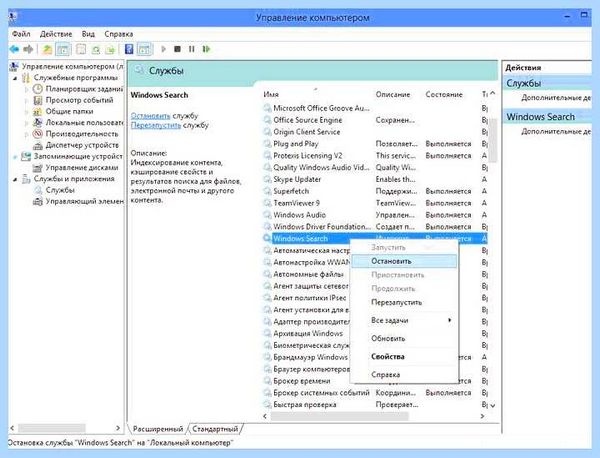Toggle the Show/Hide Console Tree icon
600x458 pixels.
pyautogui.click(x=63, y=49)
